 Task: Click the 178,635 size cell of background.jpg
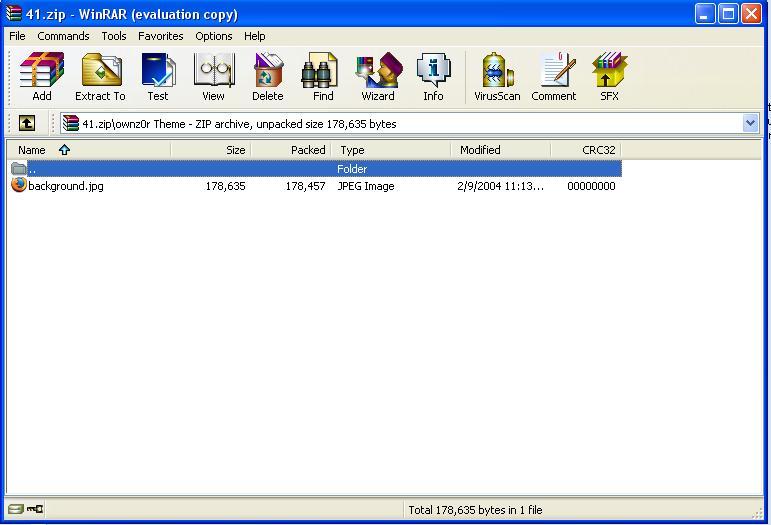click(x=225, y=186)
